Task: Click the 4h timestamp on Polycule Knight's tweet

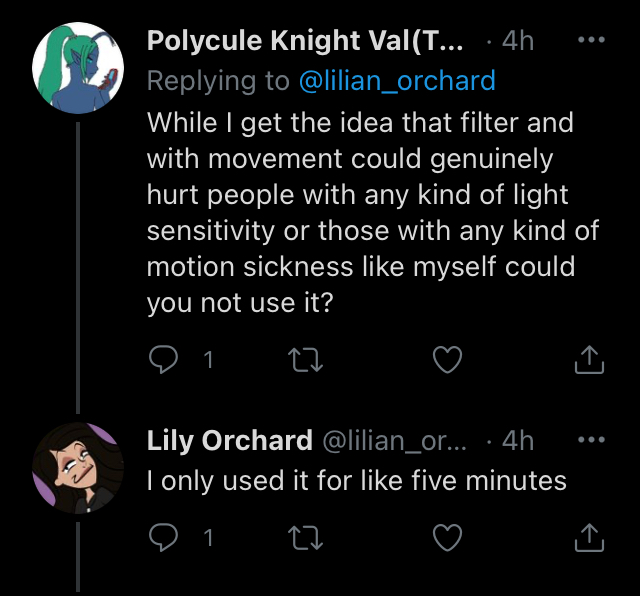Action: 518,41
